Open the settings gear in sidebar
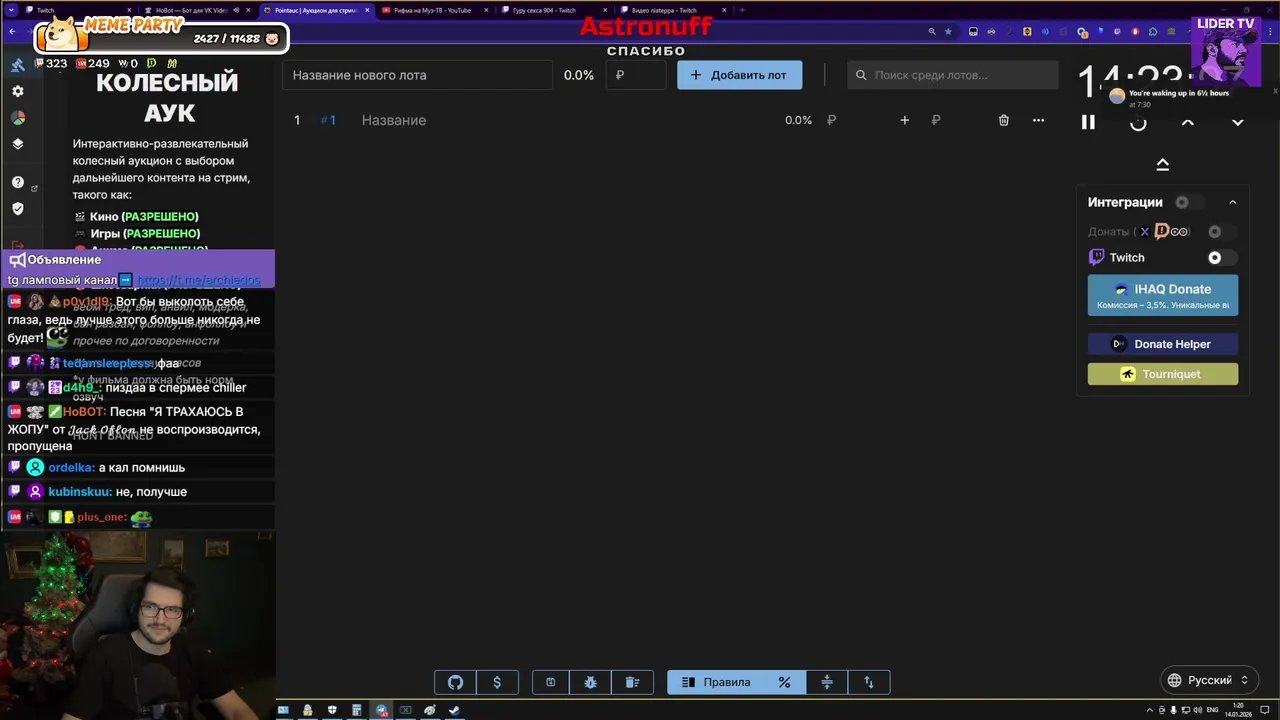The image size is (1280, 720). [17, 91]
